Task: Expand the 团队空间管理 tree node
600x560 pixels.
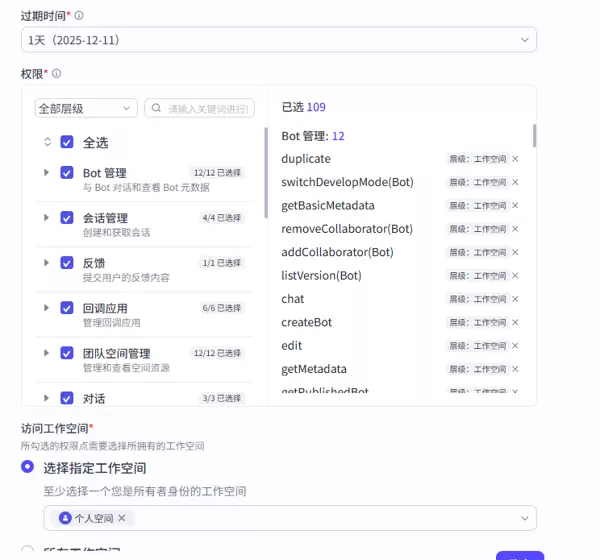Action: click(46, 353)
